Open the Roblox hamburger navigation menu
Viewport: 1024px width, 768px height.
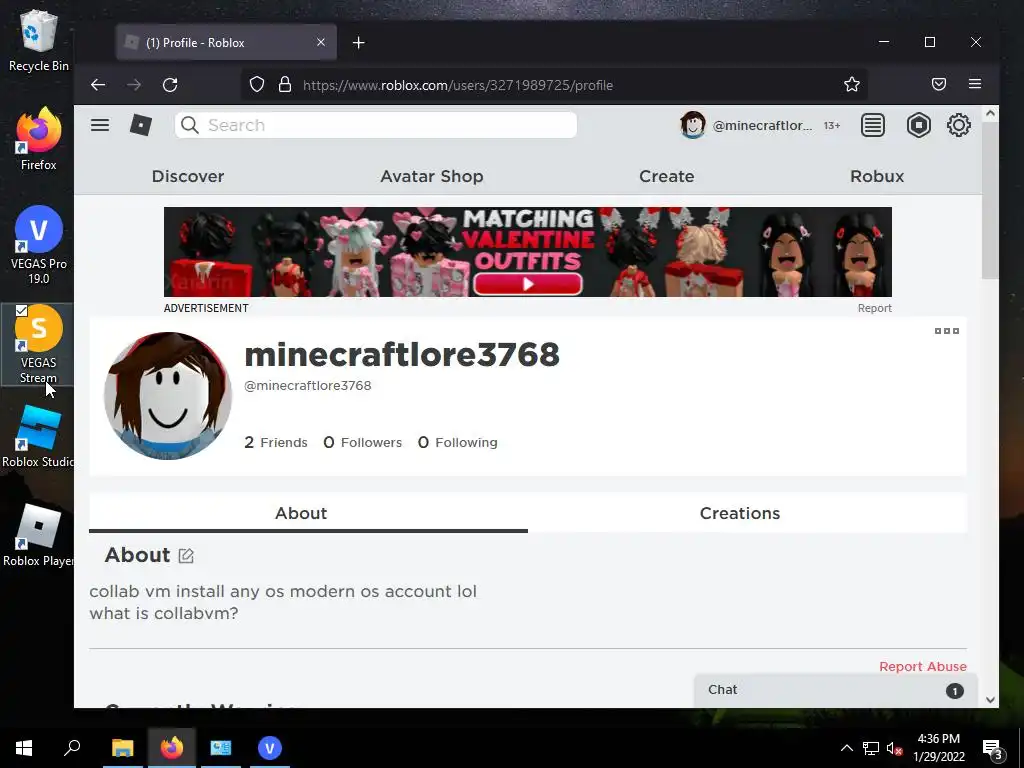(100, 125)
